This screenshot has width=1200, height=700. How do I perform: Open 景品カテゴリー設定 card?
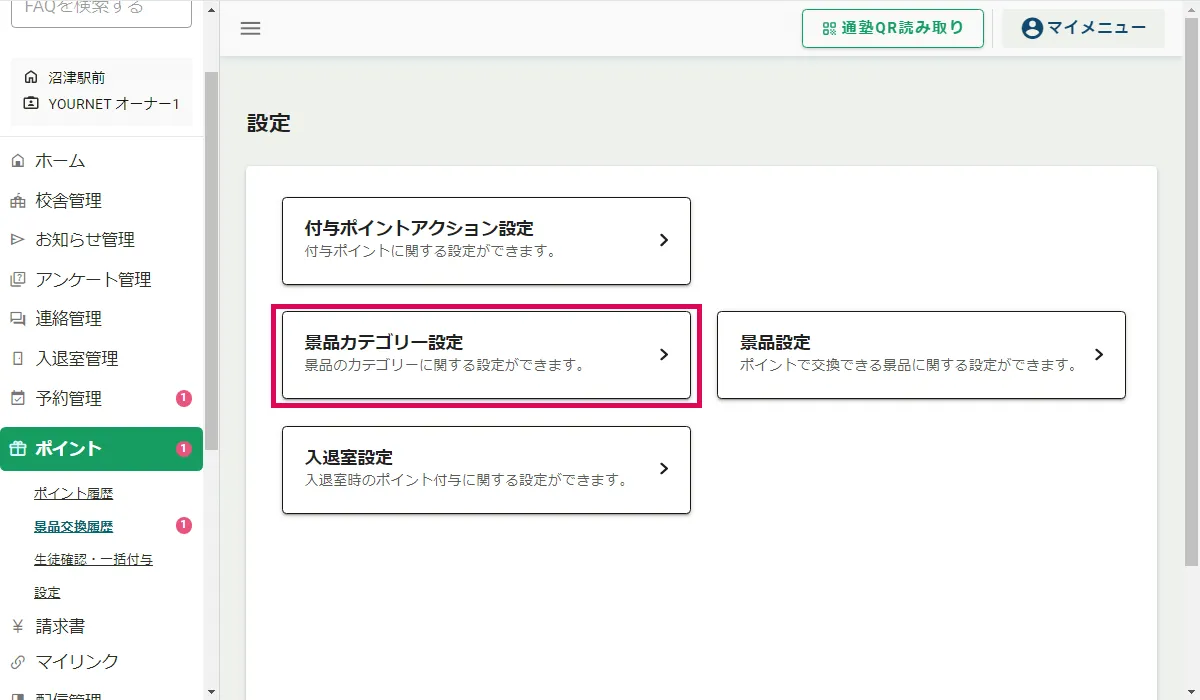(x=486, y=355)
